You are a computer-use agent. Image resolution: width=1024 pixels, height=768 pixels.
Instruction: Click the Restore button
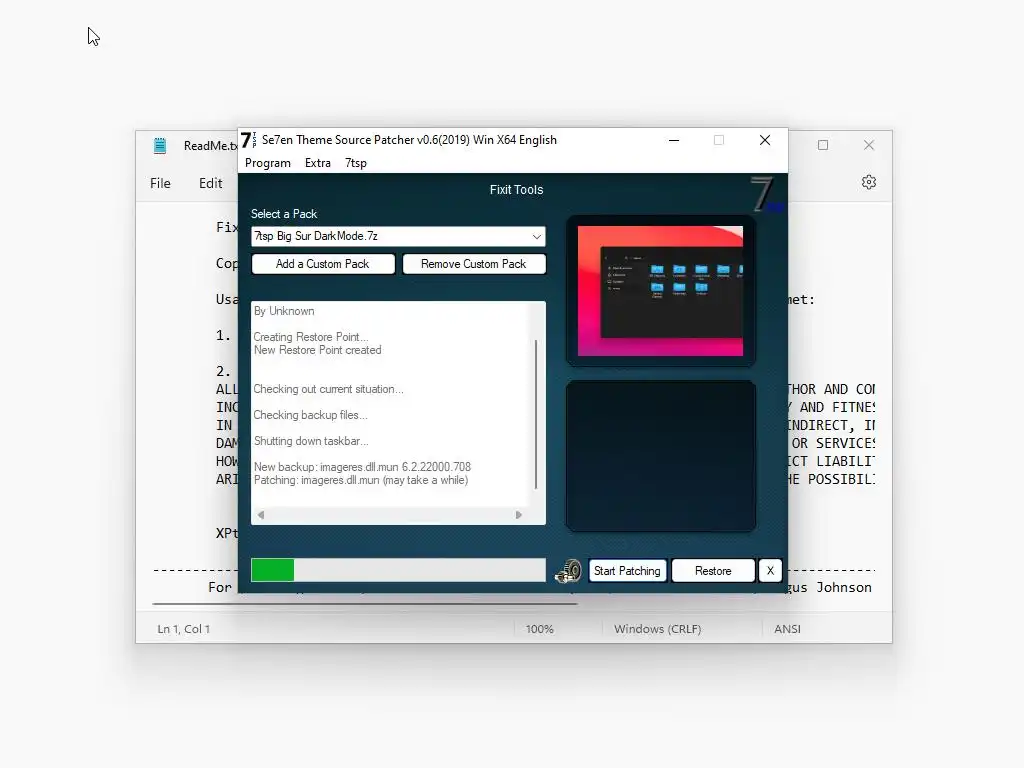[x=713, y=571]
